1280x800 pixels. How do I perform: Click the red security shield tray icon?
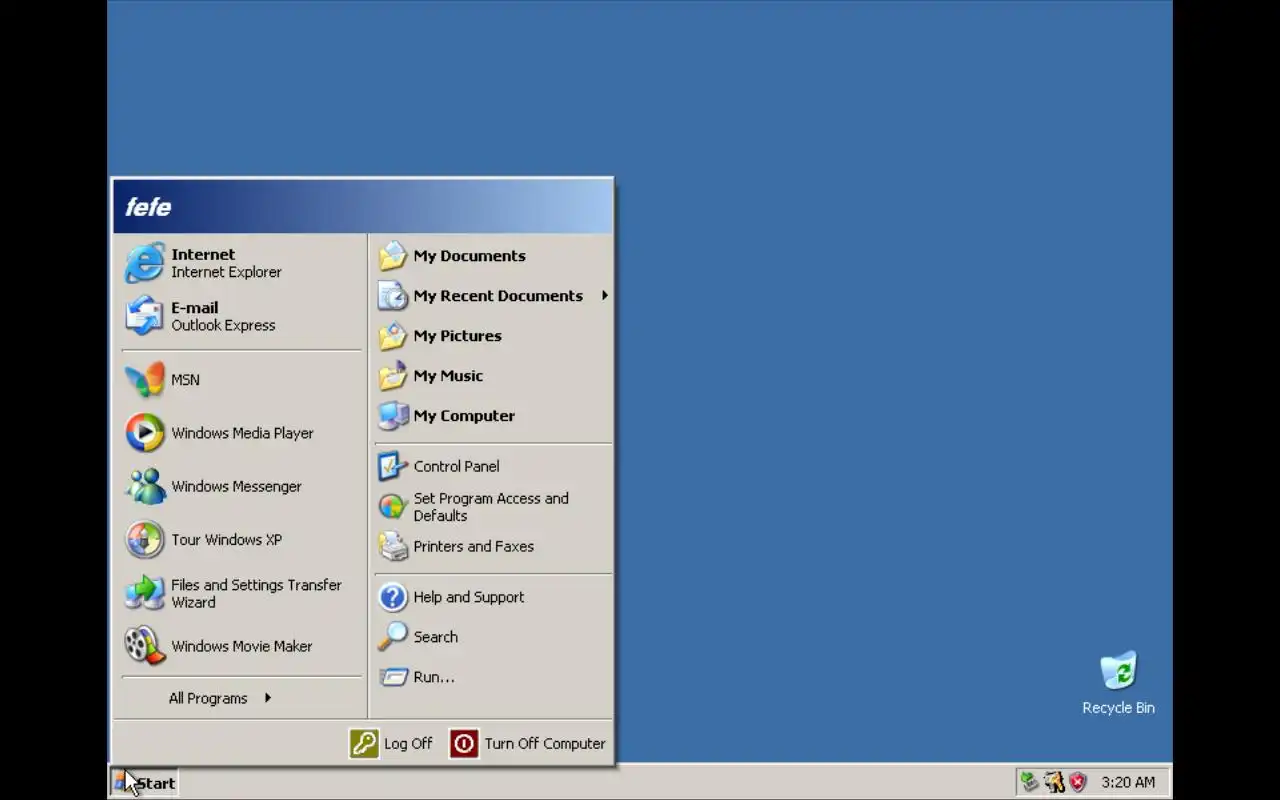(x=1078, y=782)
